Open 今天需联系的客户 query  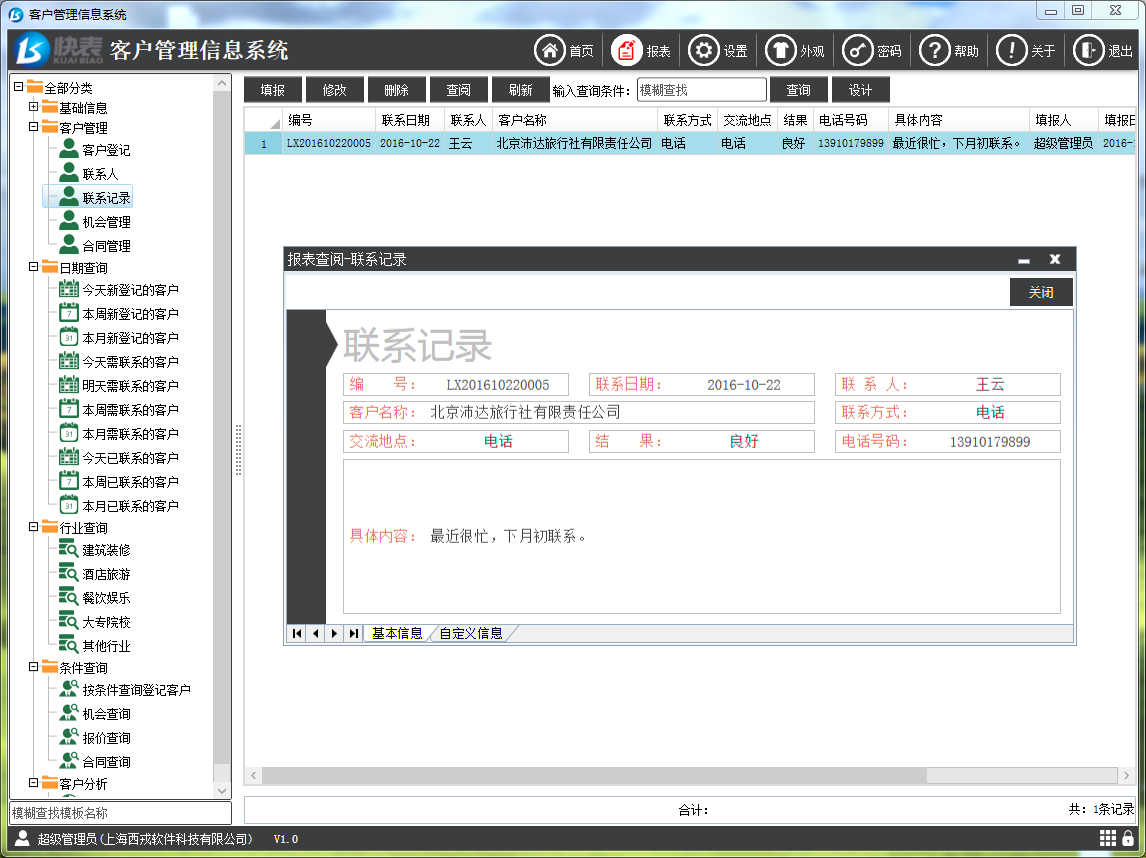130,362
